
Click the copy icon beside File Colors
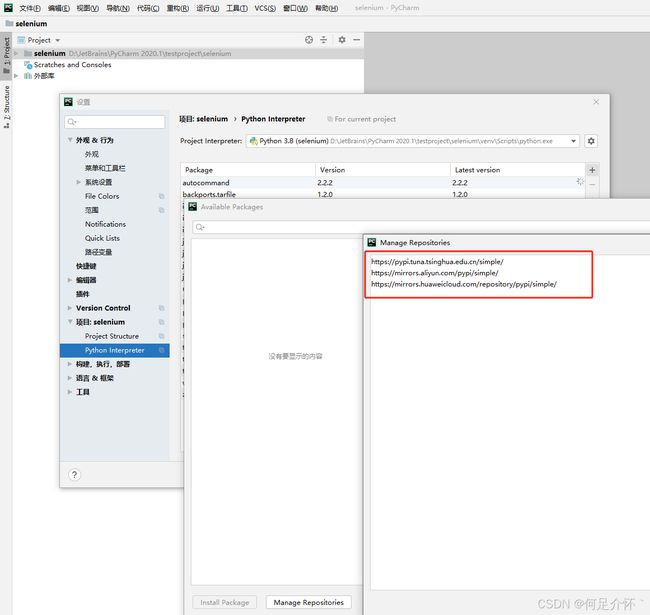point(161,196)
